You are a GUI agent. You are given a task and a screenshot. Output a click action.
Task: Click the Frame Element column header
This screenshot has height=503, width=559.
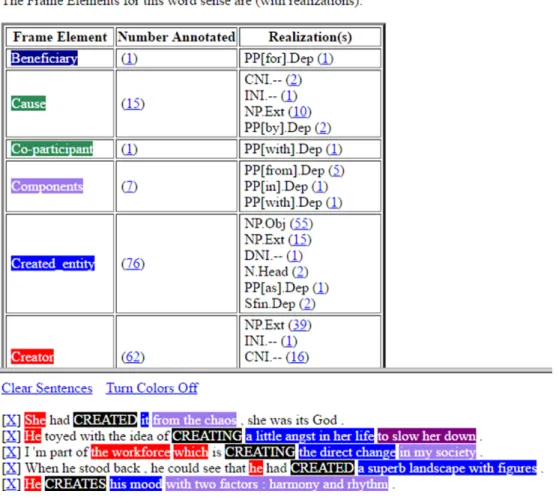60,37
